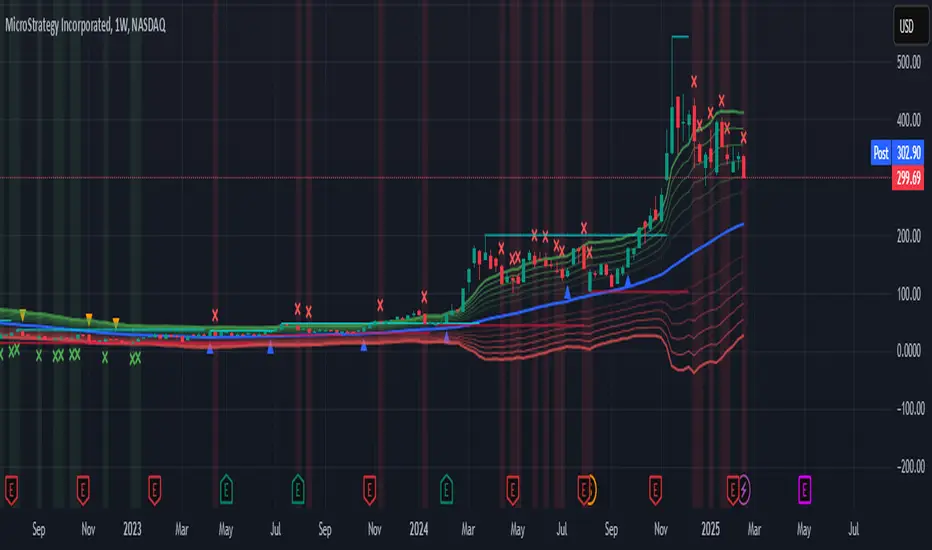Click the purple lightning bolt event icon

tap(744, 490)
